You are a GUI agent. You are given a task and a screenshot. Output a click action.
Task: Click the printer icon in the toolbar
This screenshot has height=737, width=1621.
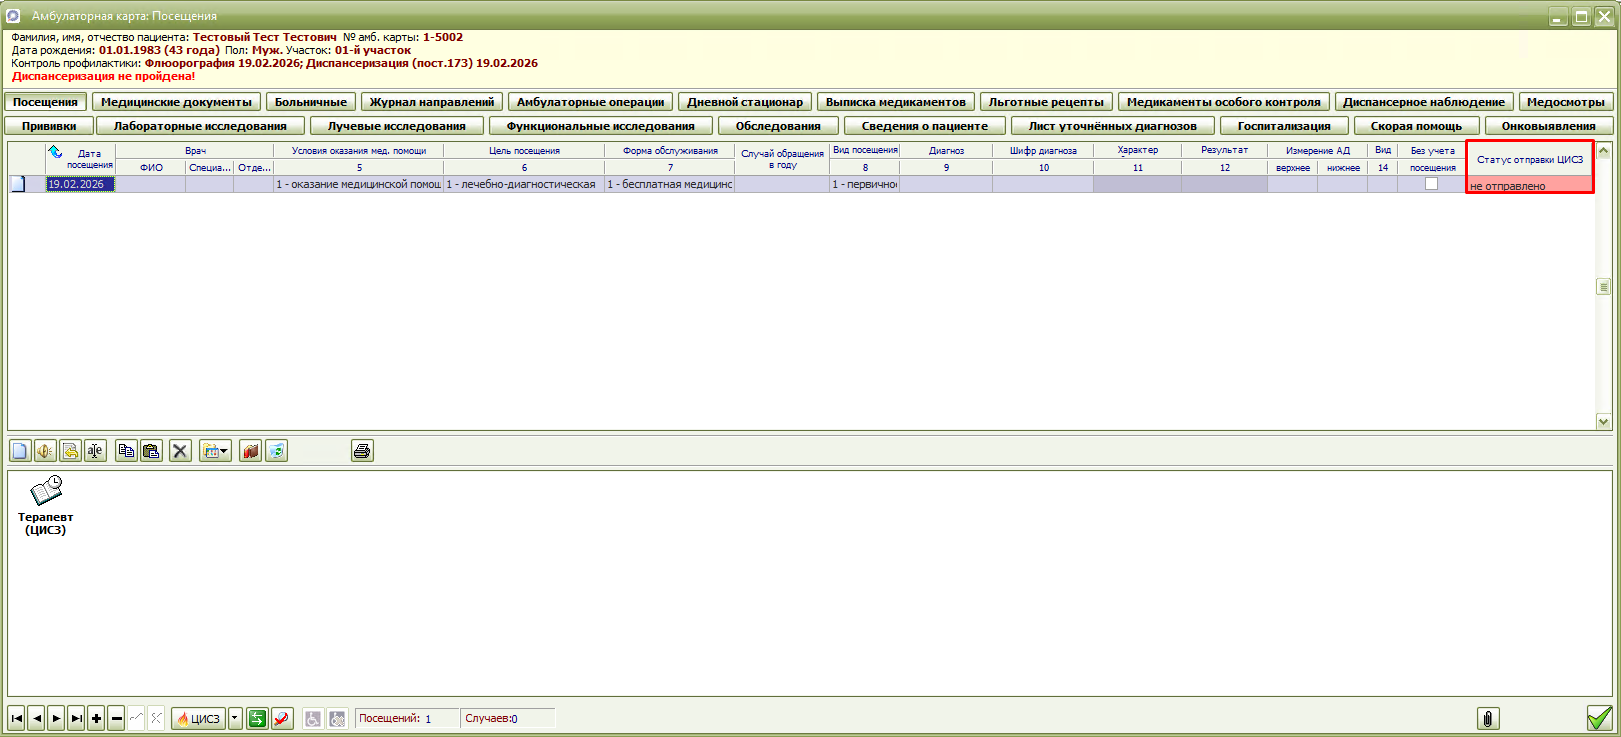[362, 451]
